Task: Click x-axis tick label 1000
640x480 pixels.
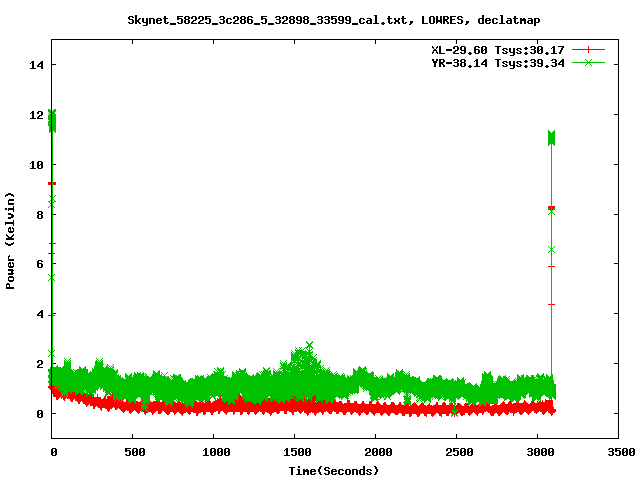Action: point(216,452)
